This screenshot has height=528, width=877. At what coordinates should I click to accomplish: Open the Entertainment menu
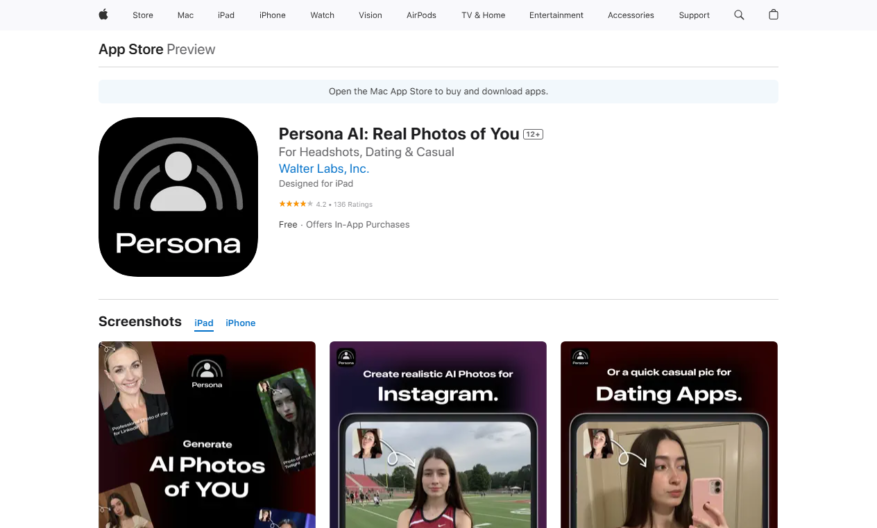coord(556,15)
